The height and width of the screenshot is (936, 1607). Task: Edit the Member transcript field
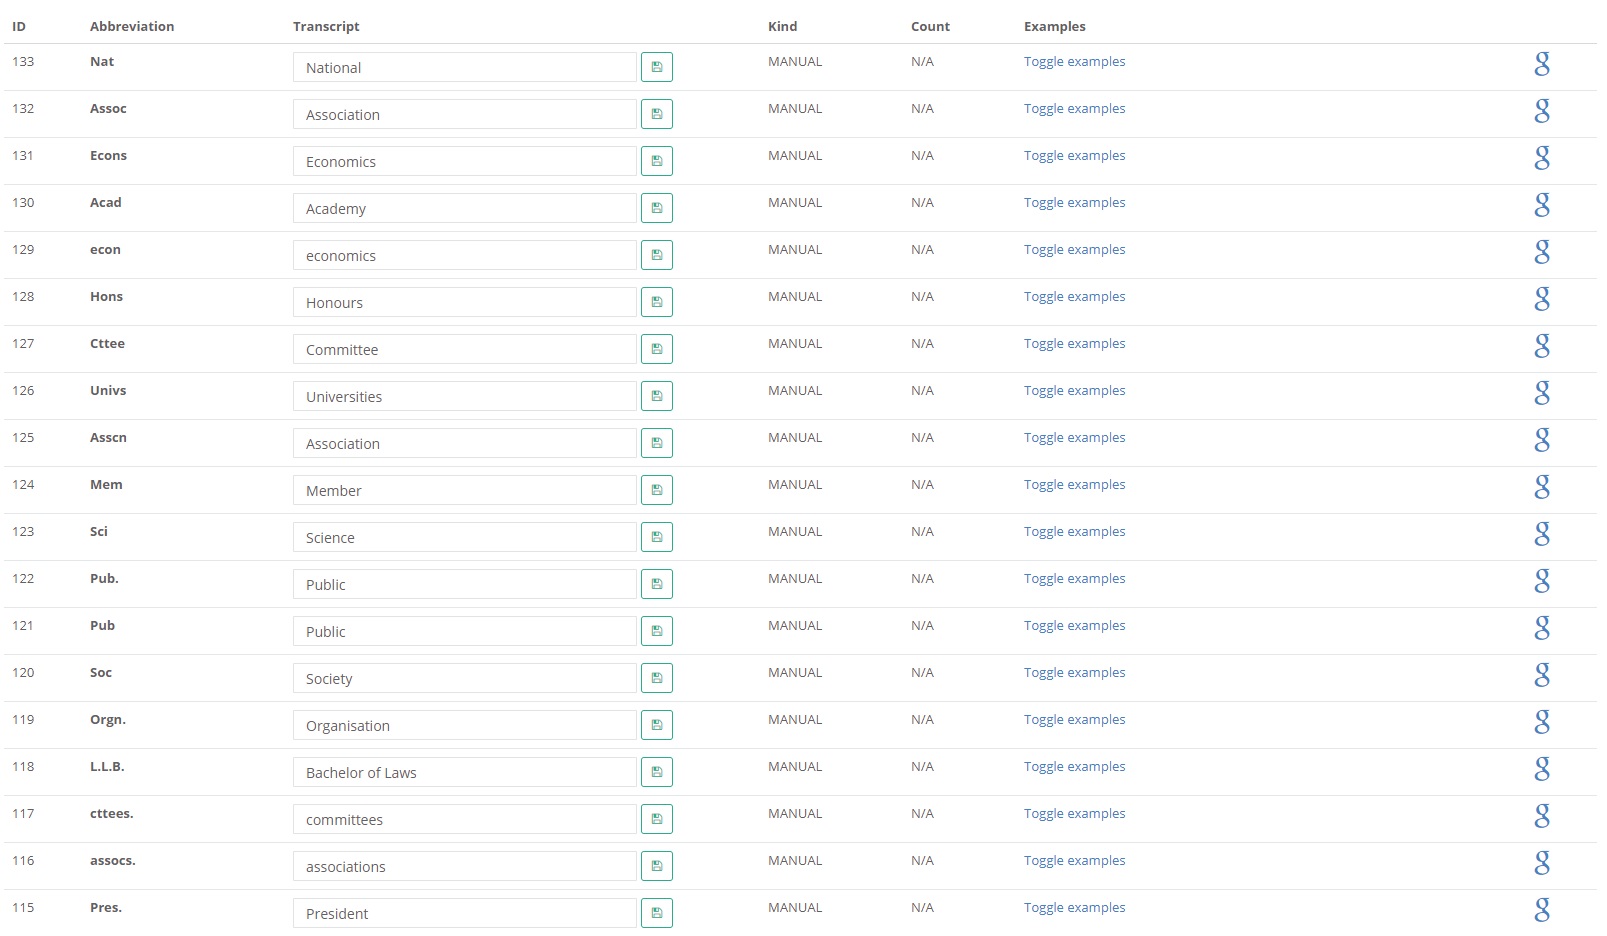pos(465,490)
